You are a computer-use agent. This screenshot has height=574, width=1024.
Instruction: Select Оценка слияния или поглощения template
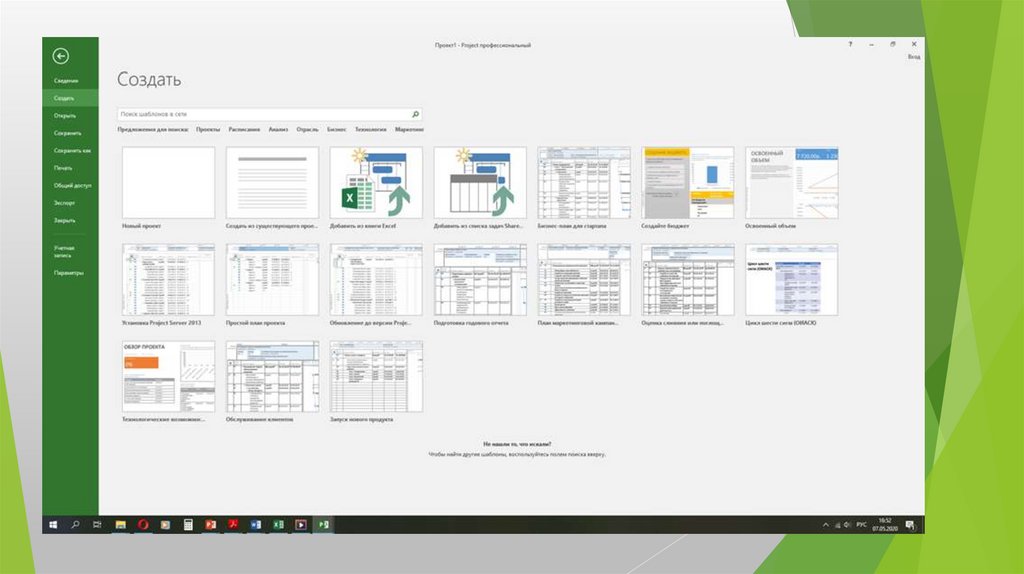click(x=688, y=285)
